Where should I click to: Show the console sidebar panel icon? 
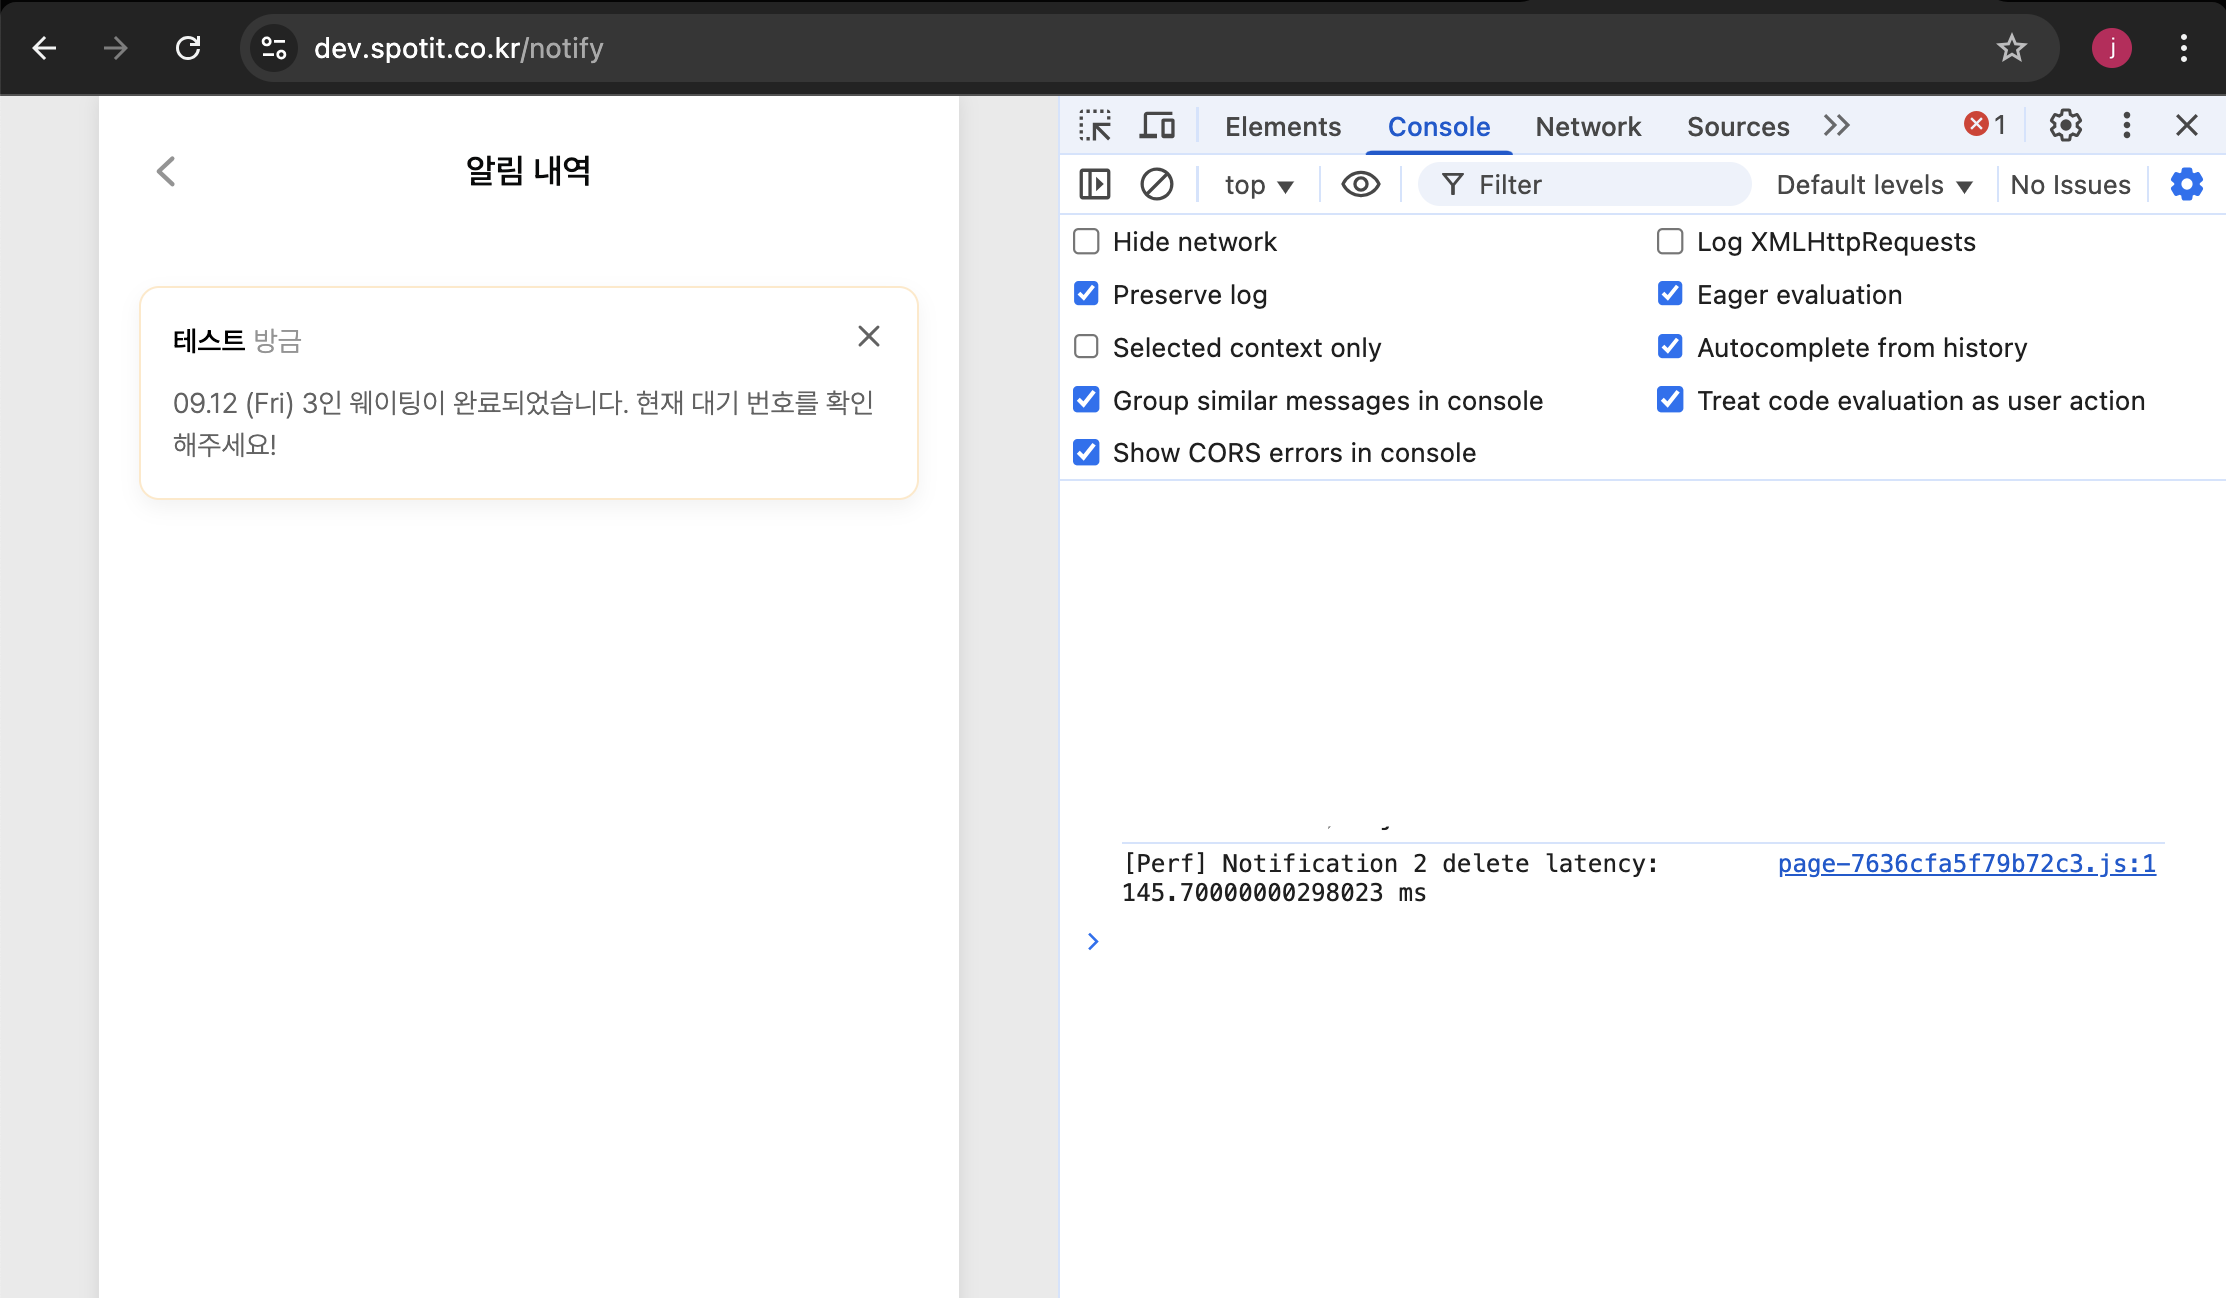point(1095,184)
